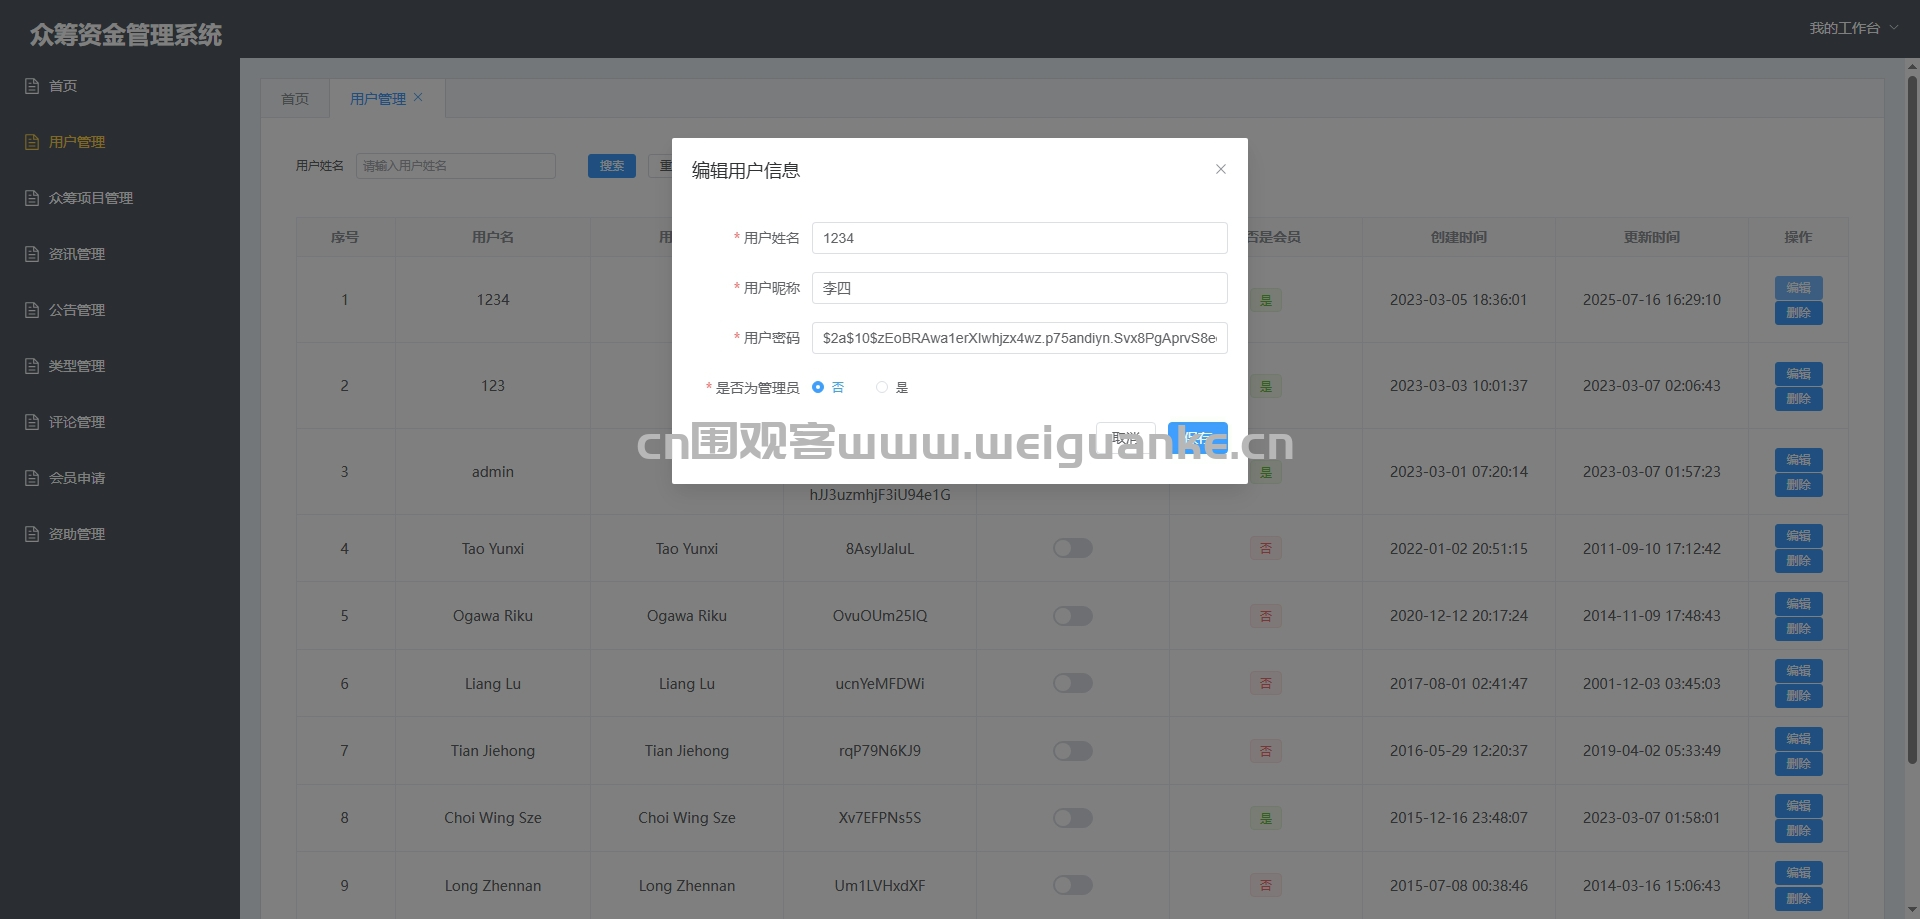Click the vertical scrollbar on the right edge
Viewport: 1920px width, 919px height.
click(1912, 420)
